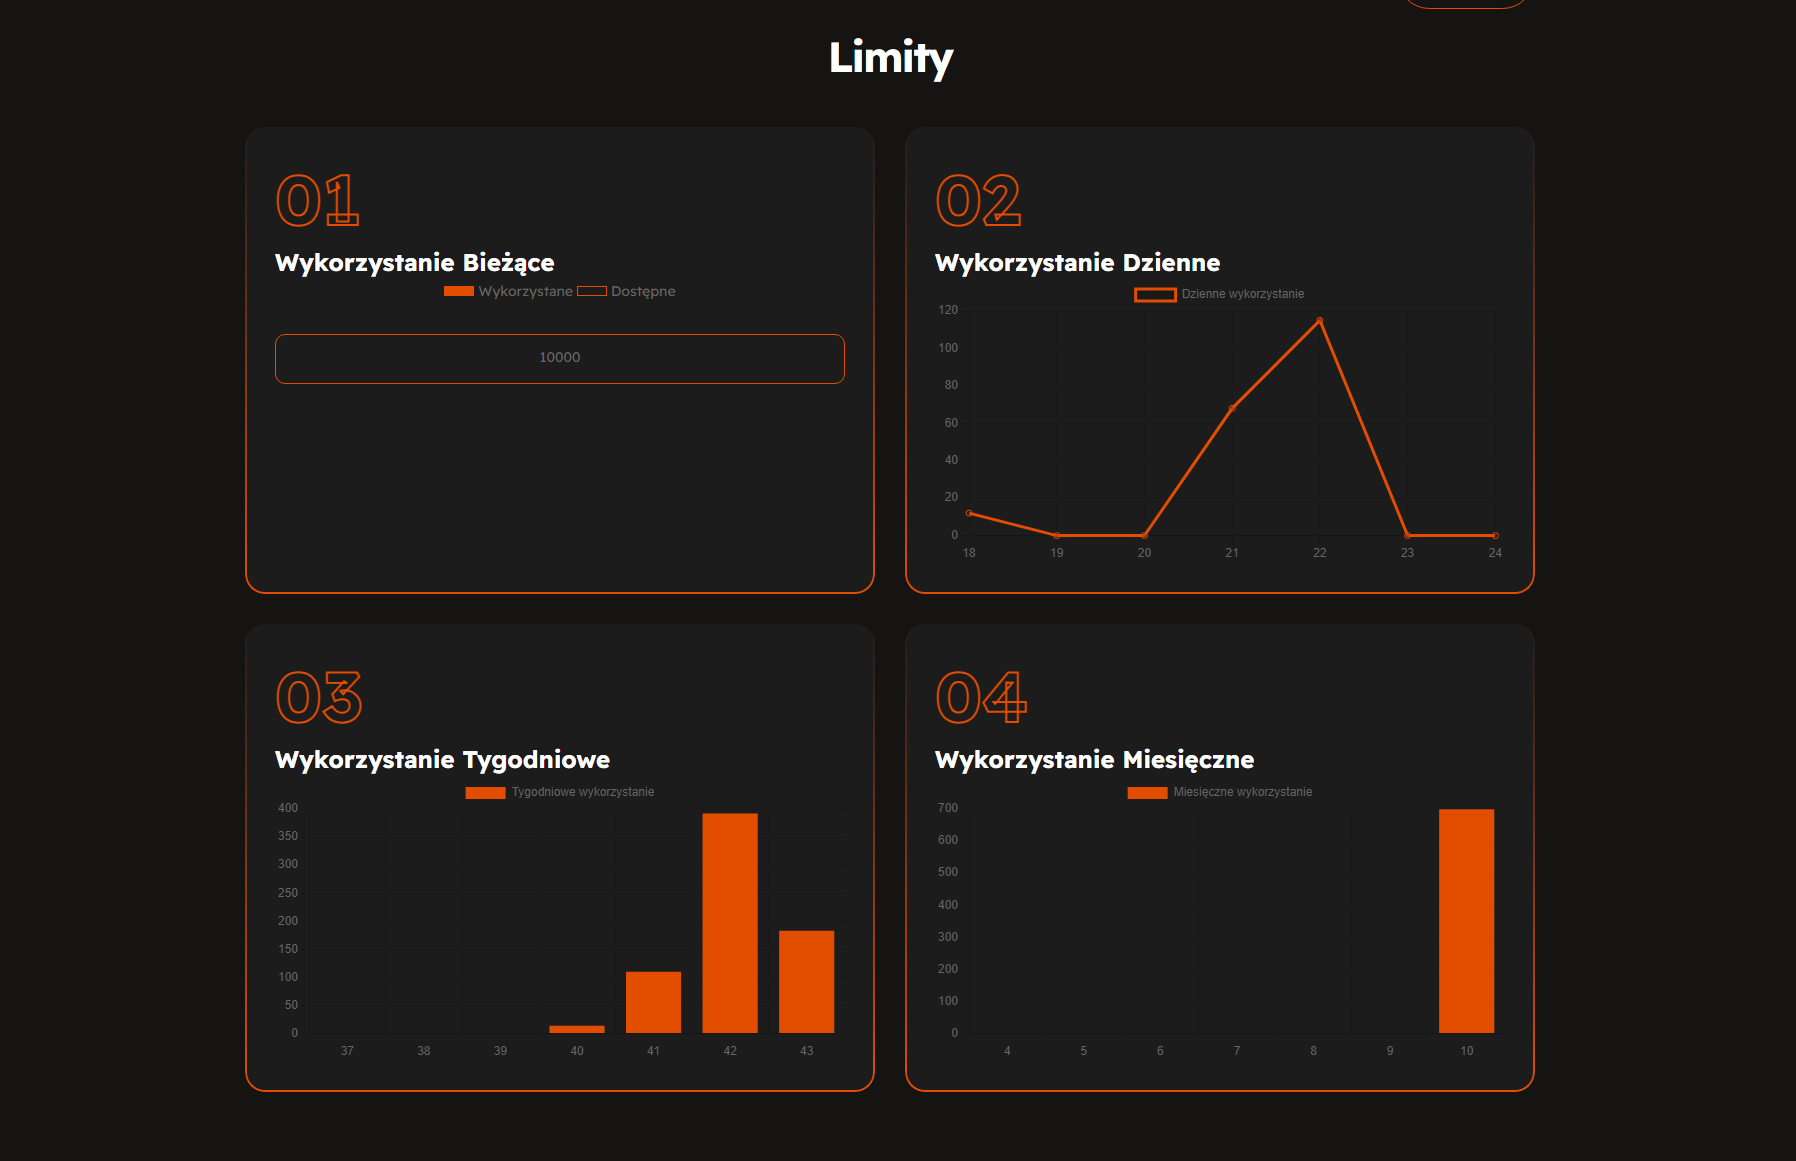Viewport: 1796px width, 1161px height.
Task: Click the daily chart data point at day 18
Action: point(969,513)
